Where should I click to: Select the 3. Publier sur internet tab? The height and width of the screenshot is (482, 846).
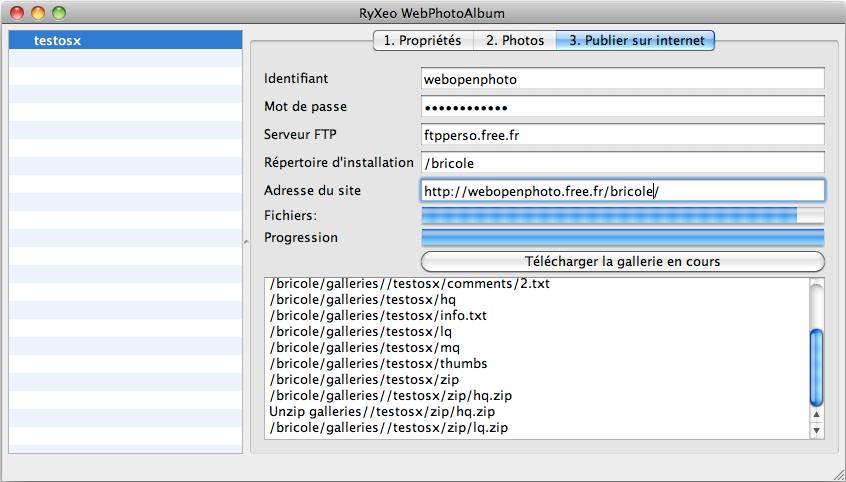[636, 40]
